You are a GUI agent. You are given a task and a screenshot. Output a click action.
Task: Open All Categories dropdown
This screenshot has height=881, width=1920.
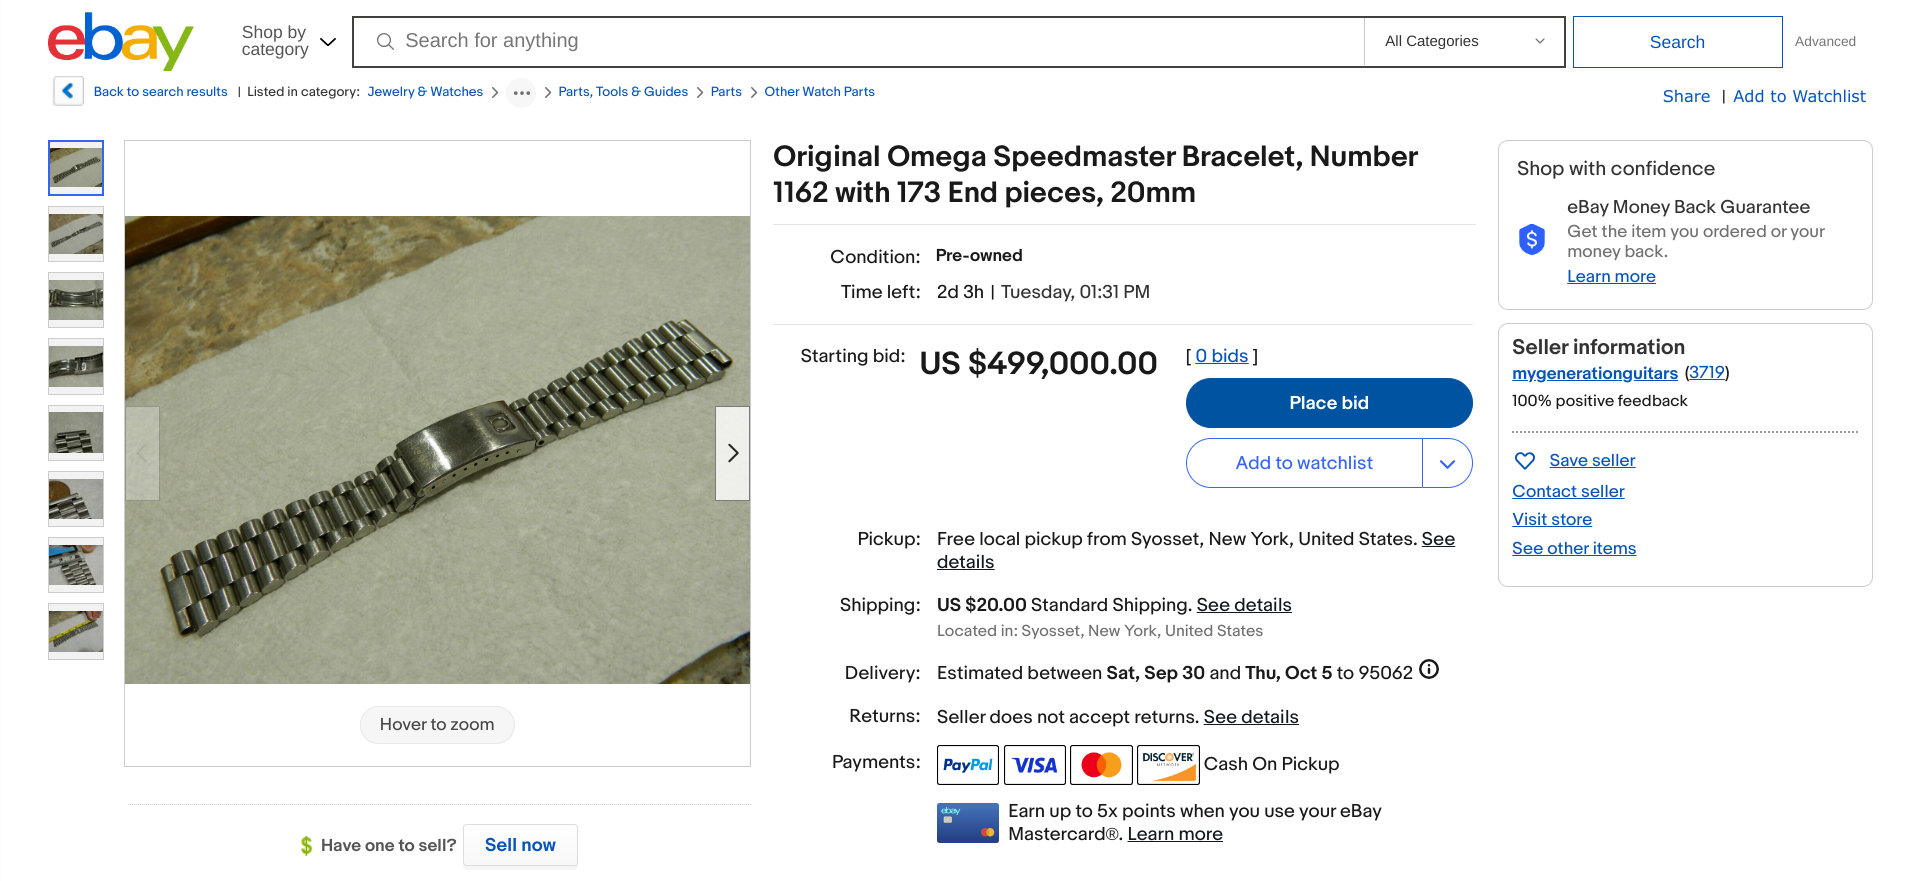[x=1464, y=41]
